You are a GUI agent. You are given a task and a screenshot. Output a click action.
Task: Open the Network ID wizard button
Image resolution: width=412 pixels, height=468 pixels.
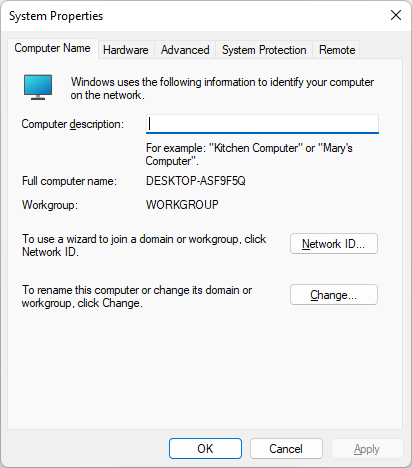(x=334, y=244)
